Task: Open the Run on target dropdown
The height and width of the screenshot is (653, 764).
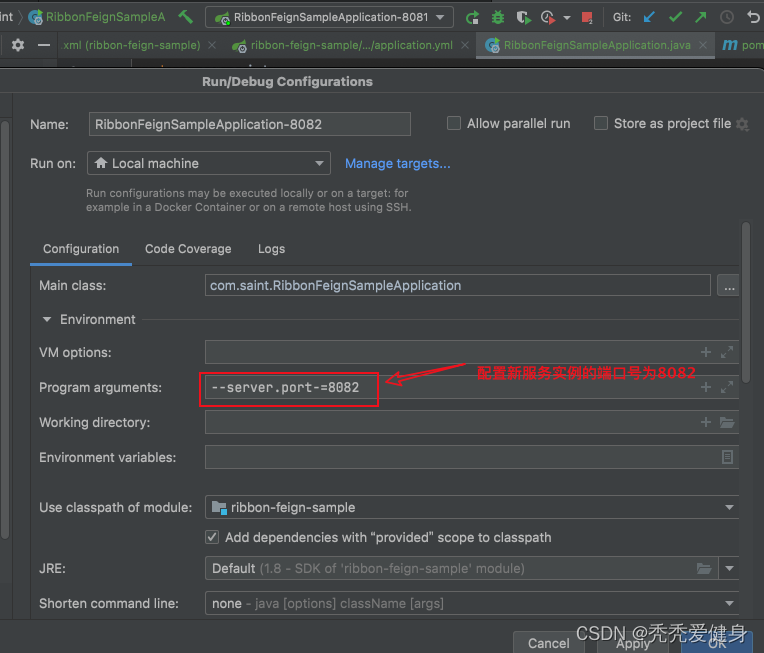Action: point(209,163)
